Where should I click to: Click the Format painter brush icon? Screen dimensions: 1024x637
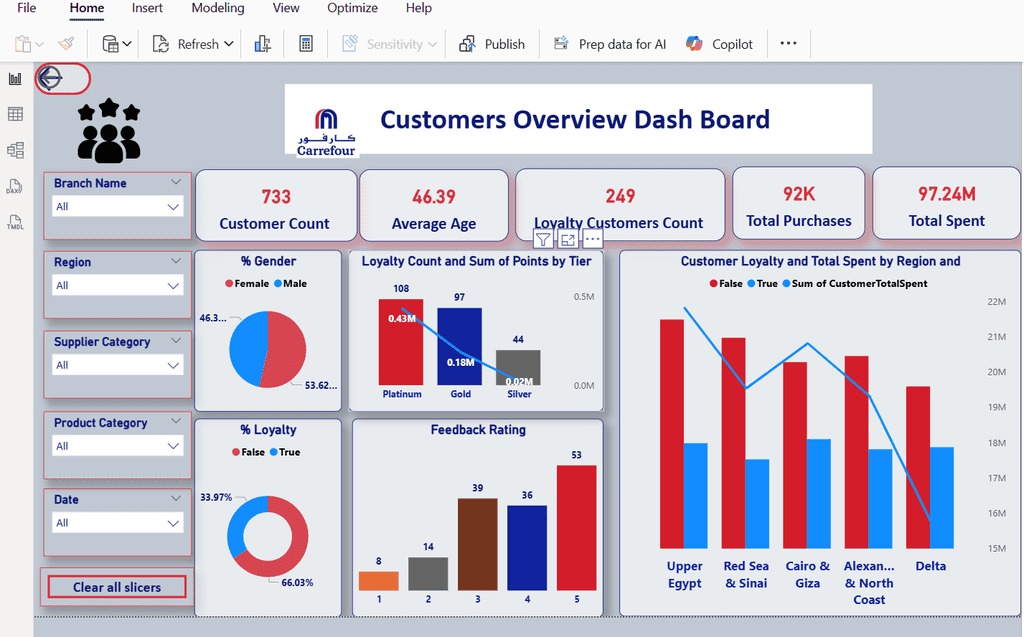pos(66,44)
